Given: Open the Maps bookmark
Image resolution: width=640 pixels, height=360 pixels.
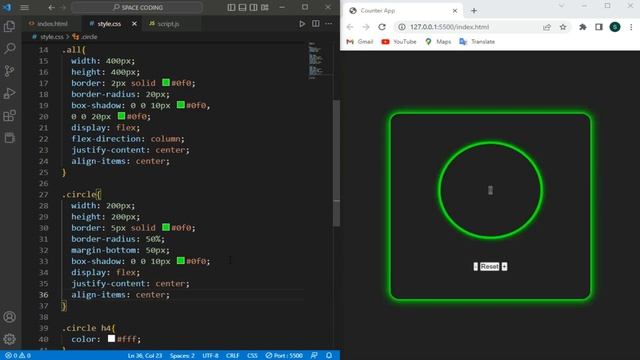Looking at the screenshot, I should (438, 42).
